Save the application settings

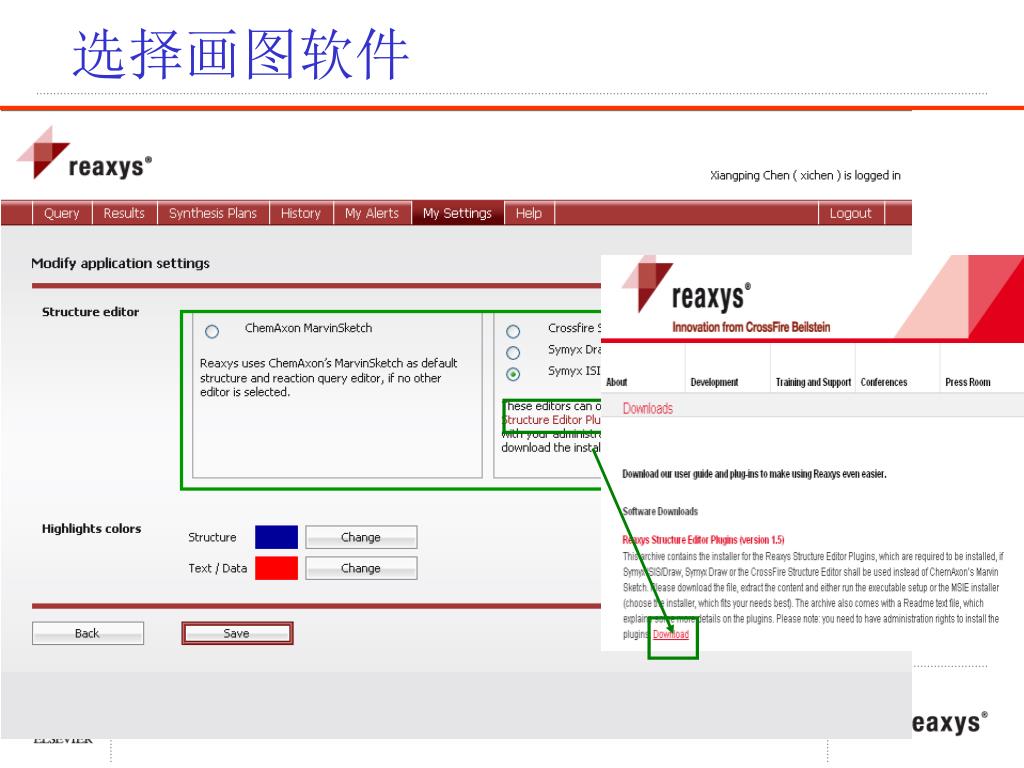tap(237, 633)
